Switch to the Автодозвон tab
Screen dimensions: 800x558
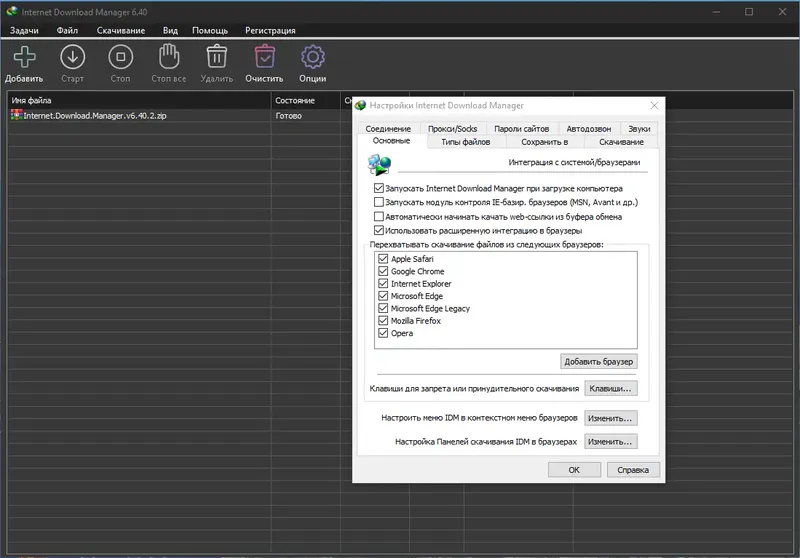[589, 129]
